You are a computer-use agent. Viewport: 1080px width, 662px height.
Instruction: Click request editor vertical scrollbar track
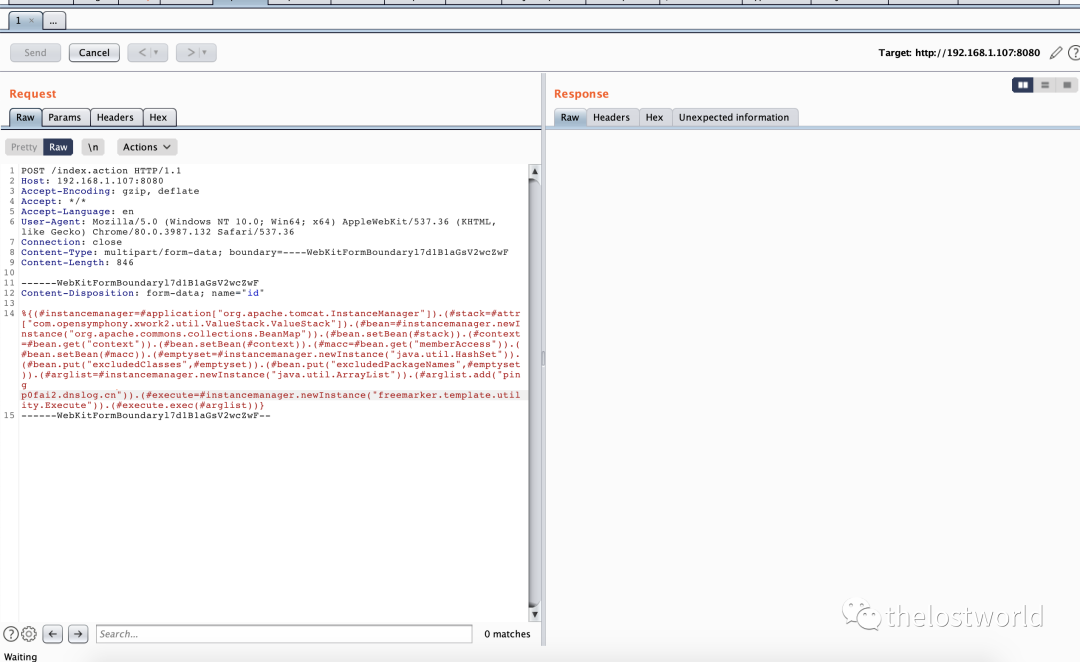(534, 393)
